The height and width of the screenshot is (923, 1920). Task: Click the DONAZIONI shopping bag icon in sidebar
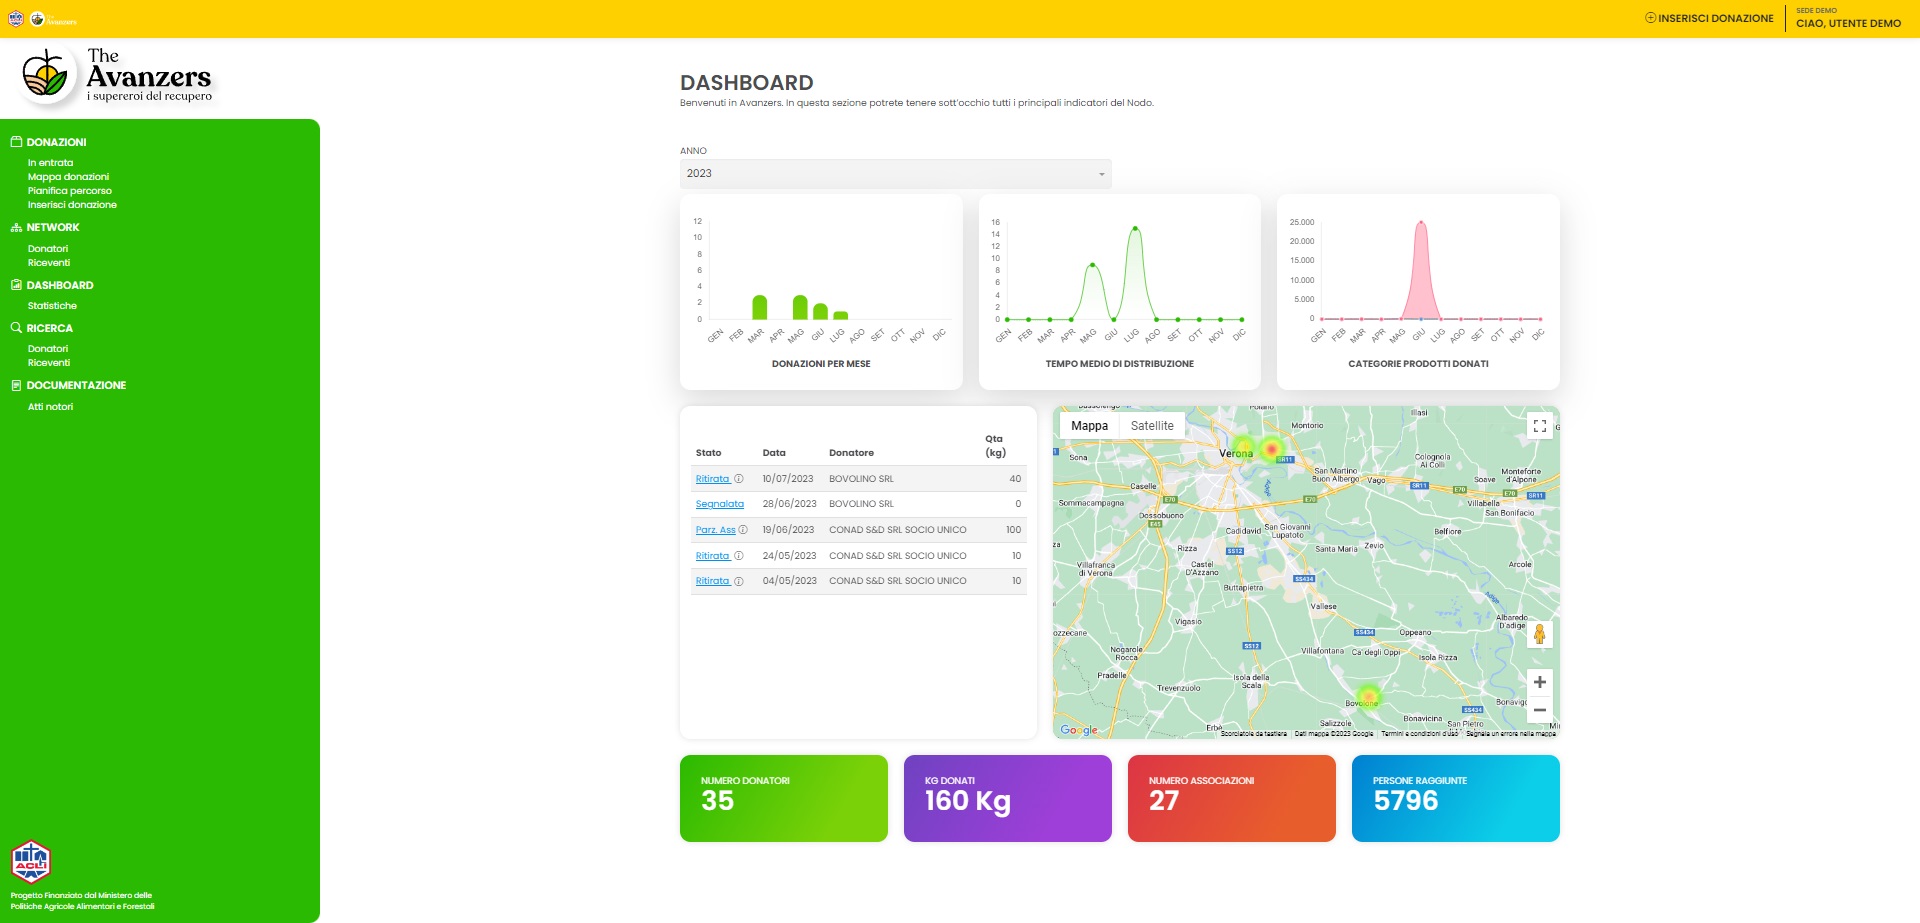click(16, 142)
